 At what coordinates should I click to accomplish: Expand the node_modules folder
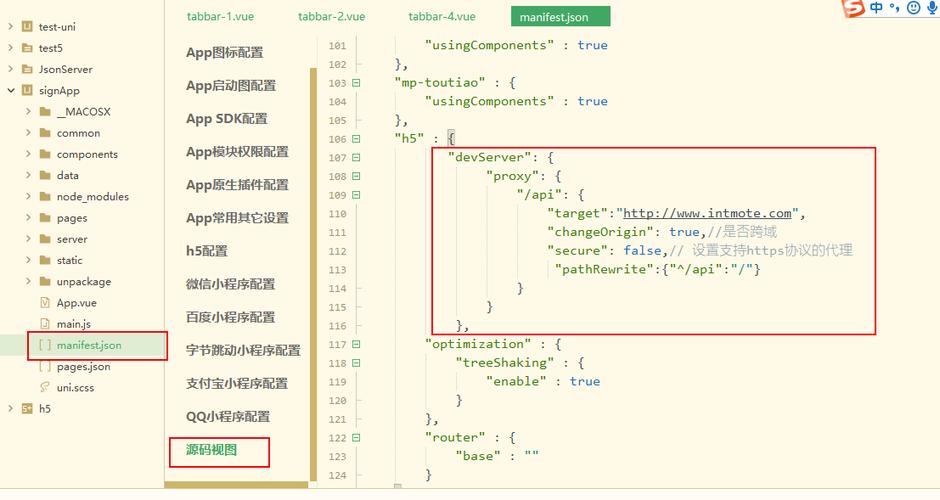28,196
